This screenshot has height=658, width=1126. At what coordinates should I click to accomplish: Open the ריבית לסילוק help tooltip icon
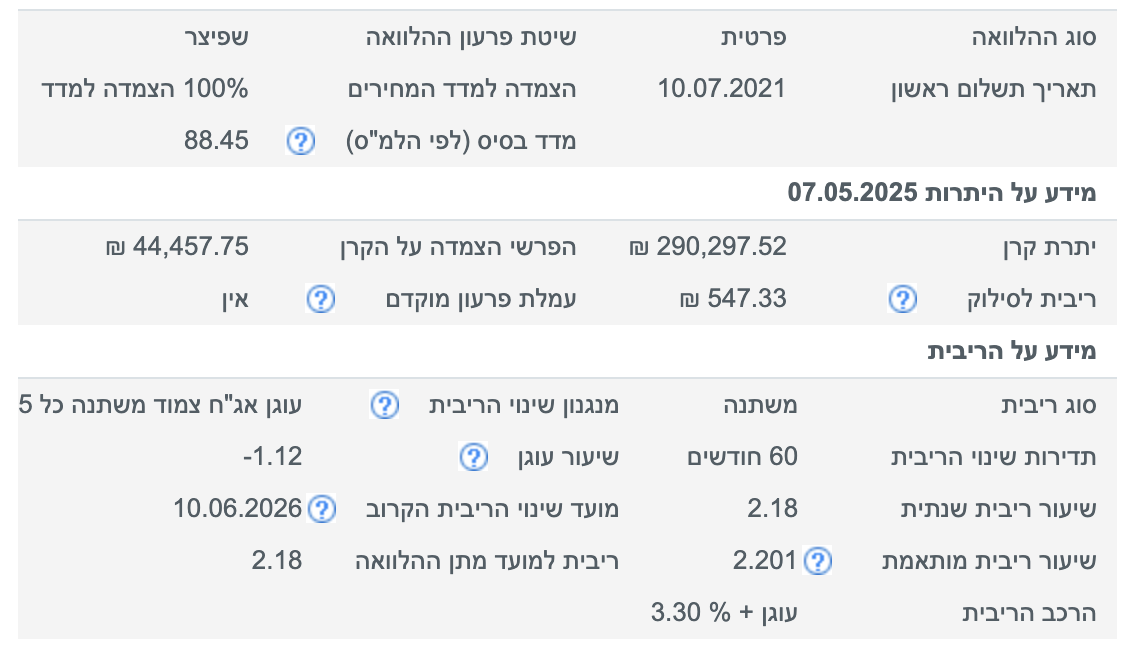(x=903, y=298)
